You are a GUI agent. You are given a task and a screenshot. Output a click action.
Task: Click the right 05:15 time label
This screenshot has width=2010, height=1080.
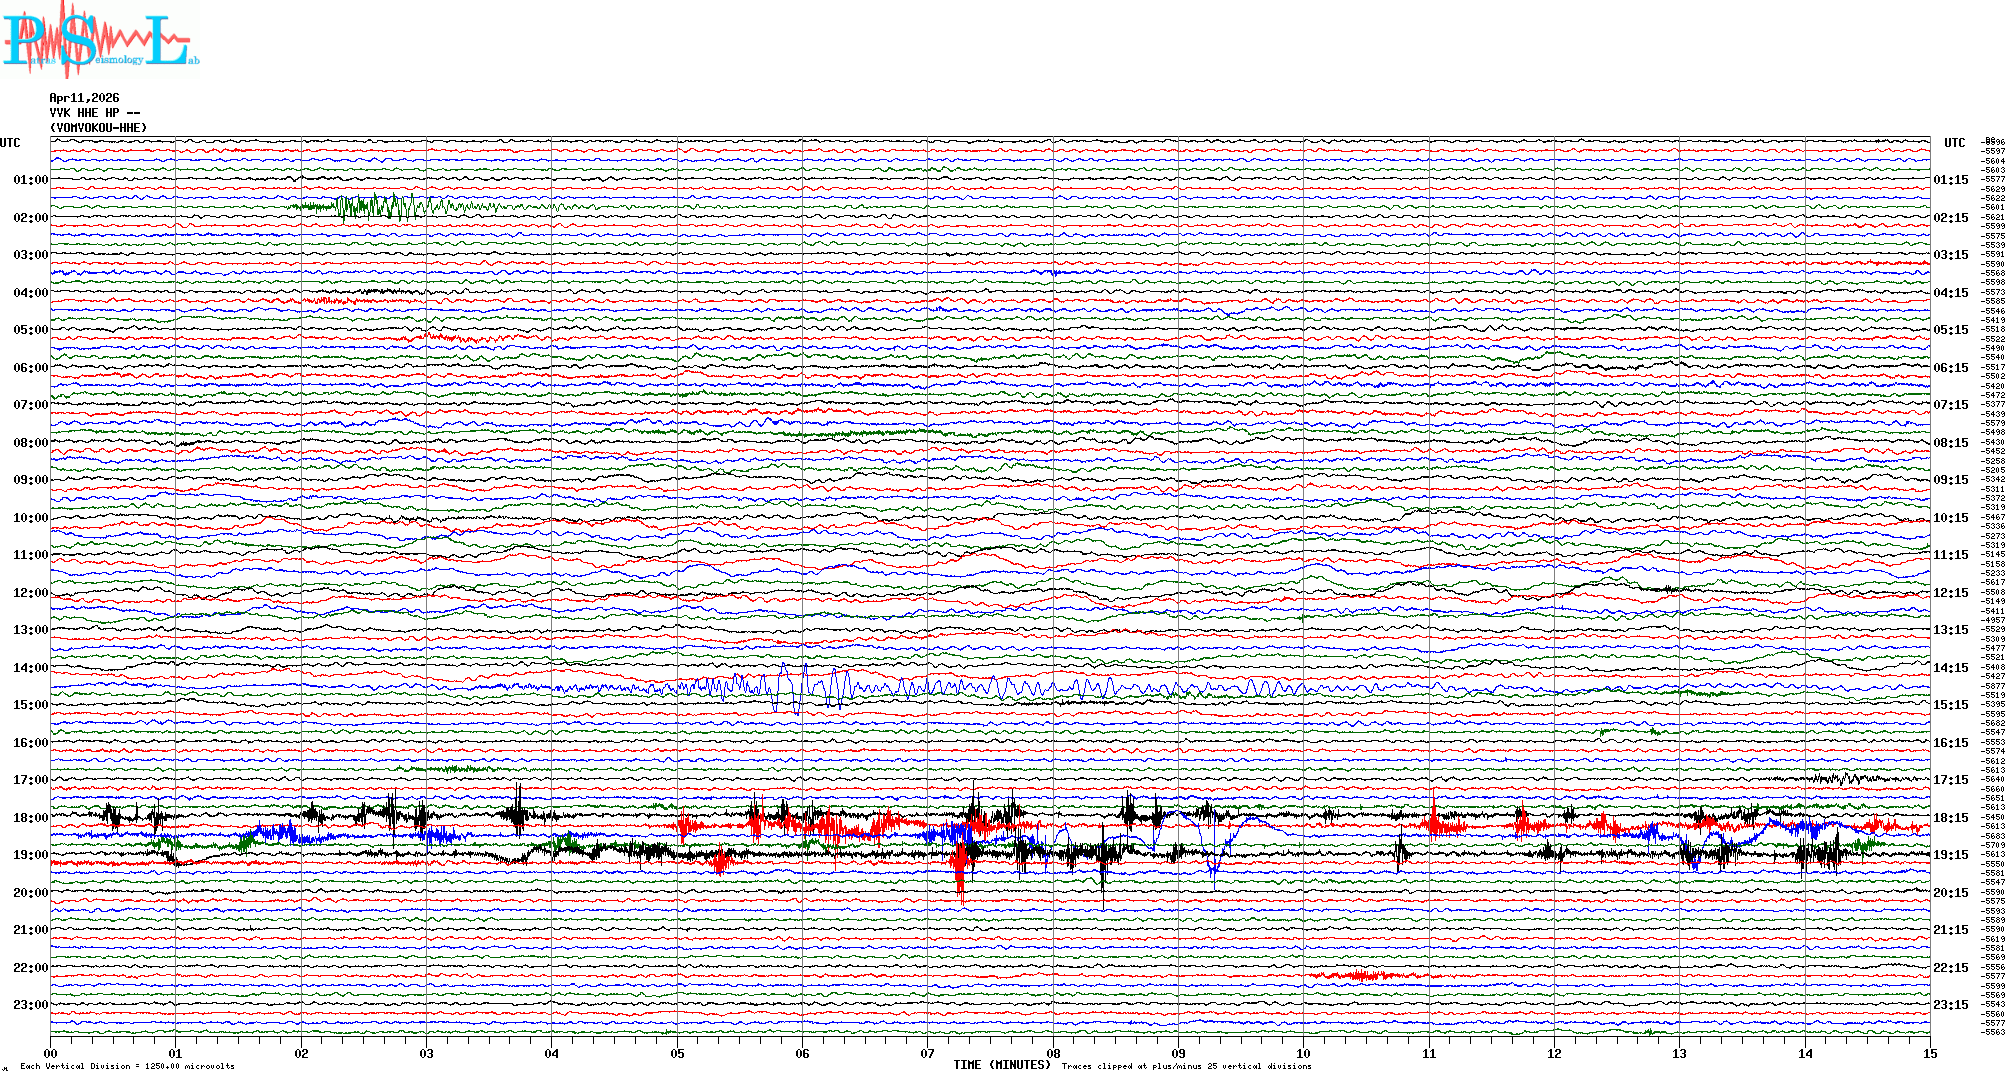click(x=1950, y=330)
